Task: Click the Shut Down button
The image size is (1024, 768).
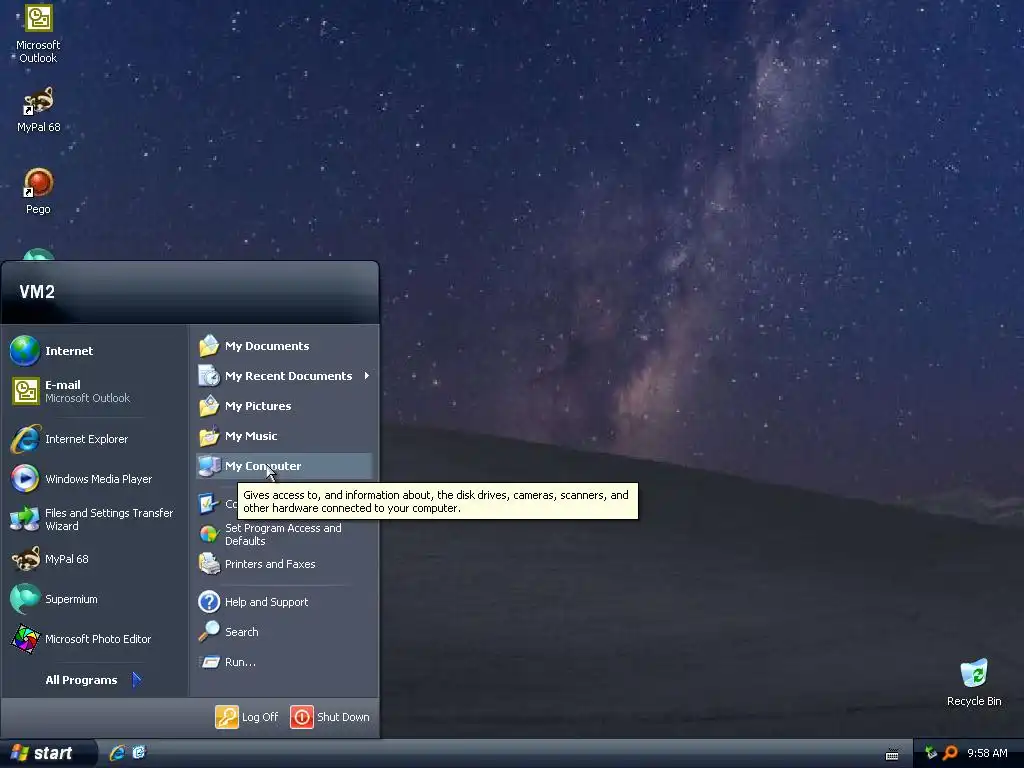Action: coord(330,717)
